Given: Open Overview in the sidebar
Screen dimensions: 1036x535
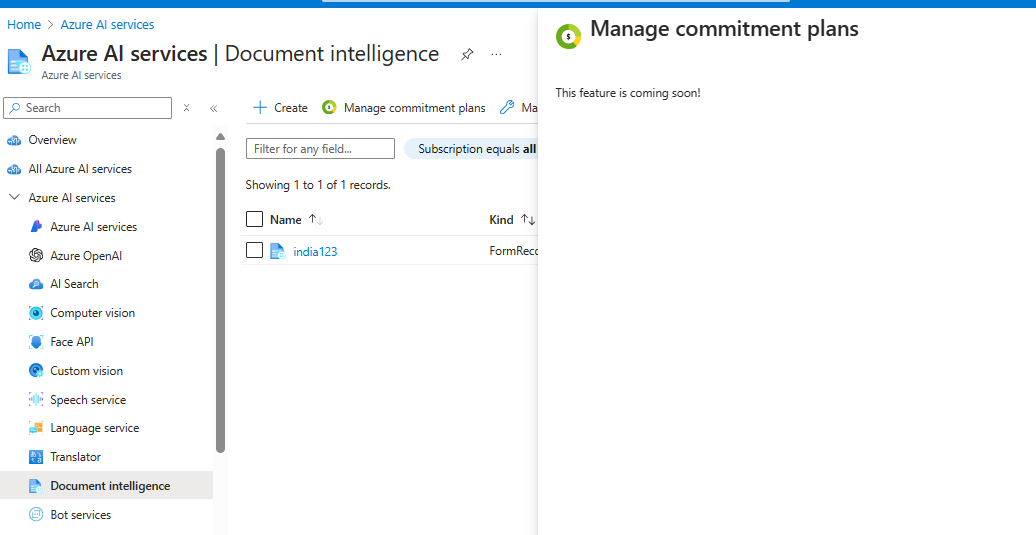Looking at the screenshot, I should (52, 140).
